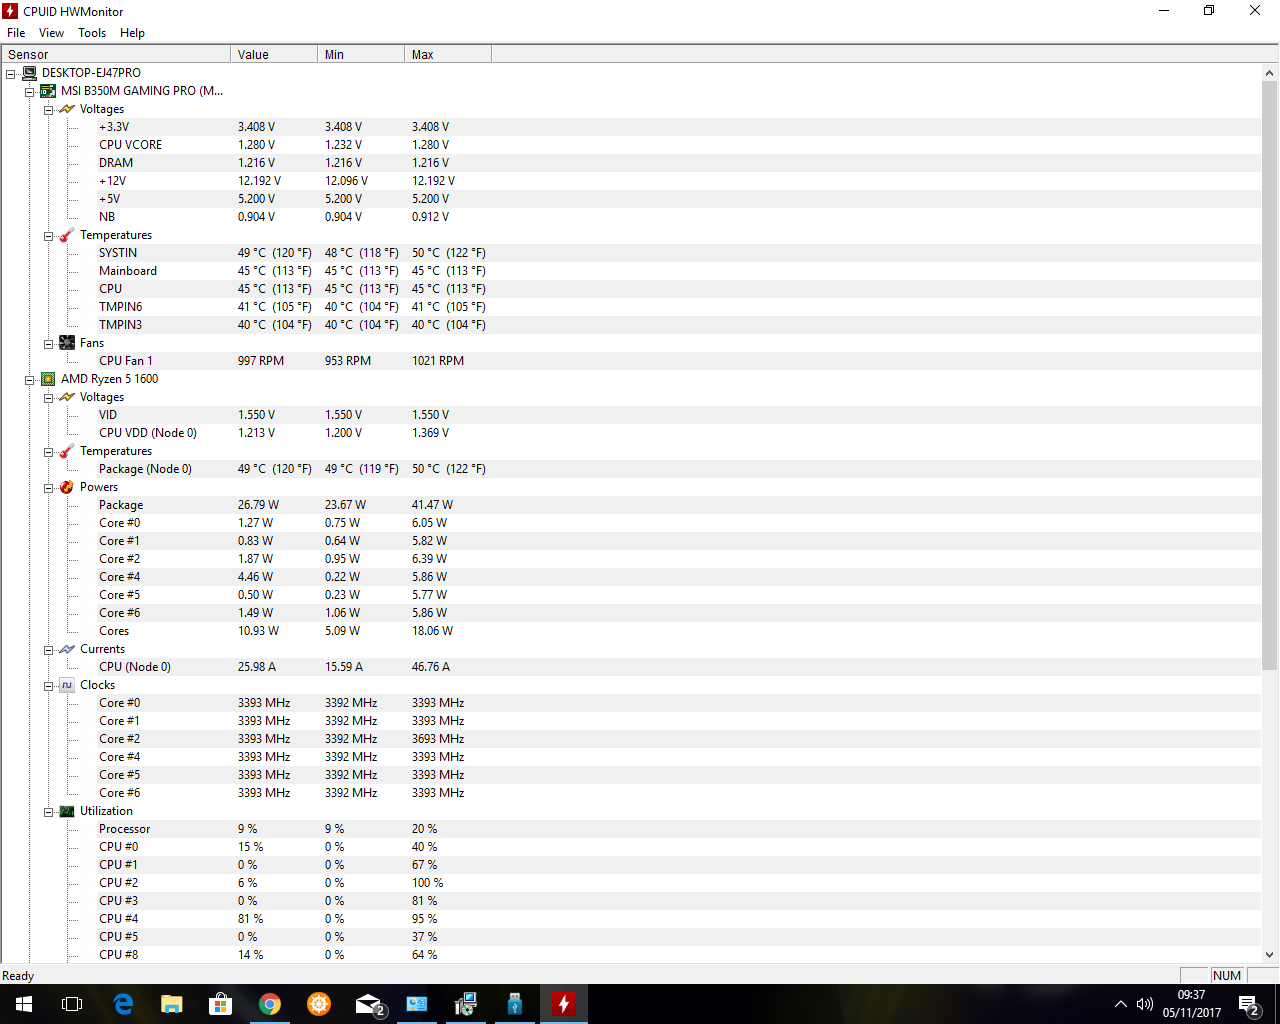Click the voltage icon beside Ryzen Voltages
Screen dimensions: 1280x1024
67,397
